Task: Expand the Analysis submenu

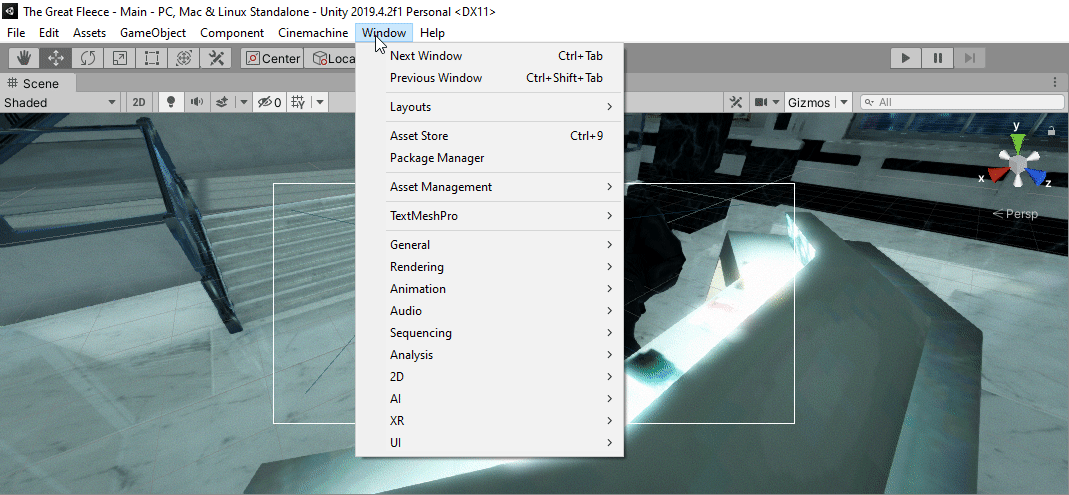Action: [490, 355]
